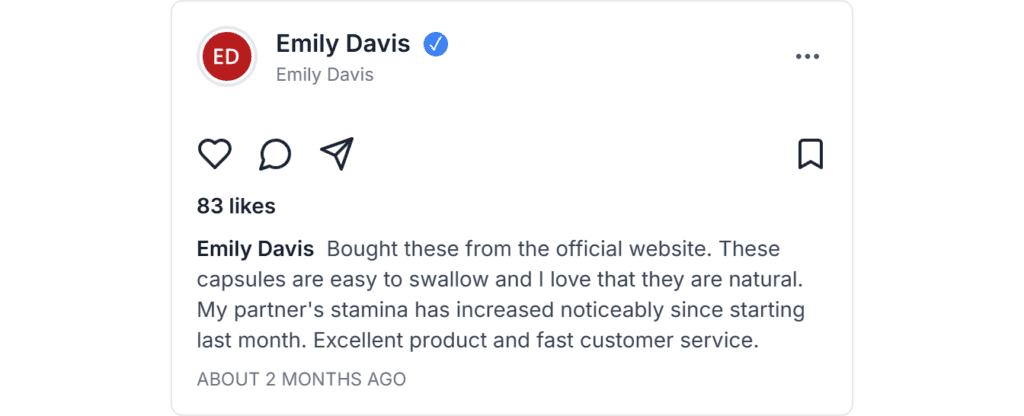The image size is (1024, 416).
Task: Like the post with the heart icon
Action: (214, 154)
